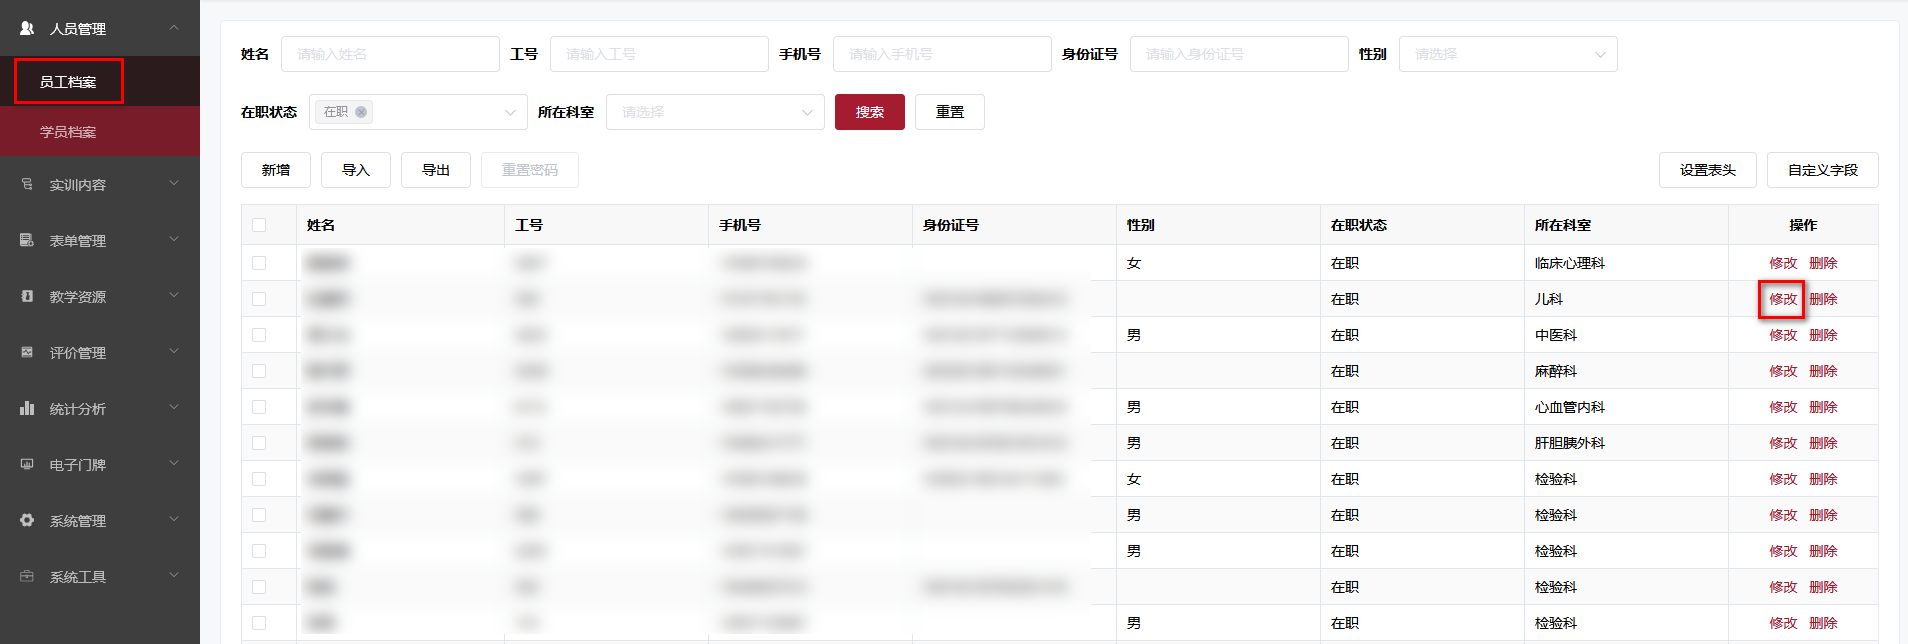Screen dimensions: 1908x644
Task: Collapse the 人员管理 menu chevron
Action: pyautogui.click(x=174, y=28)
